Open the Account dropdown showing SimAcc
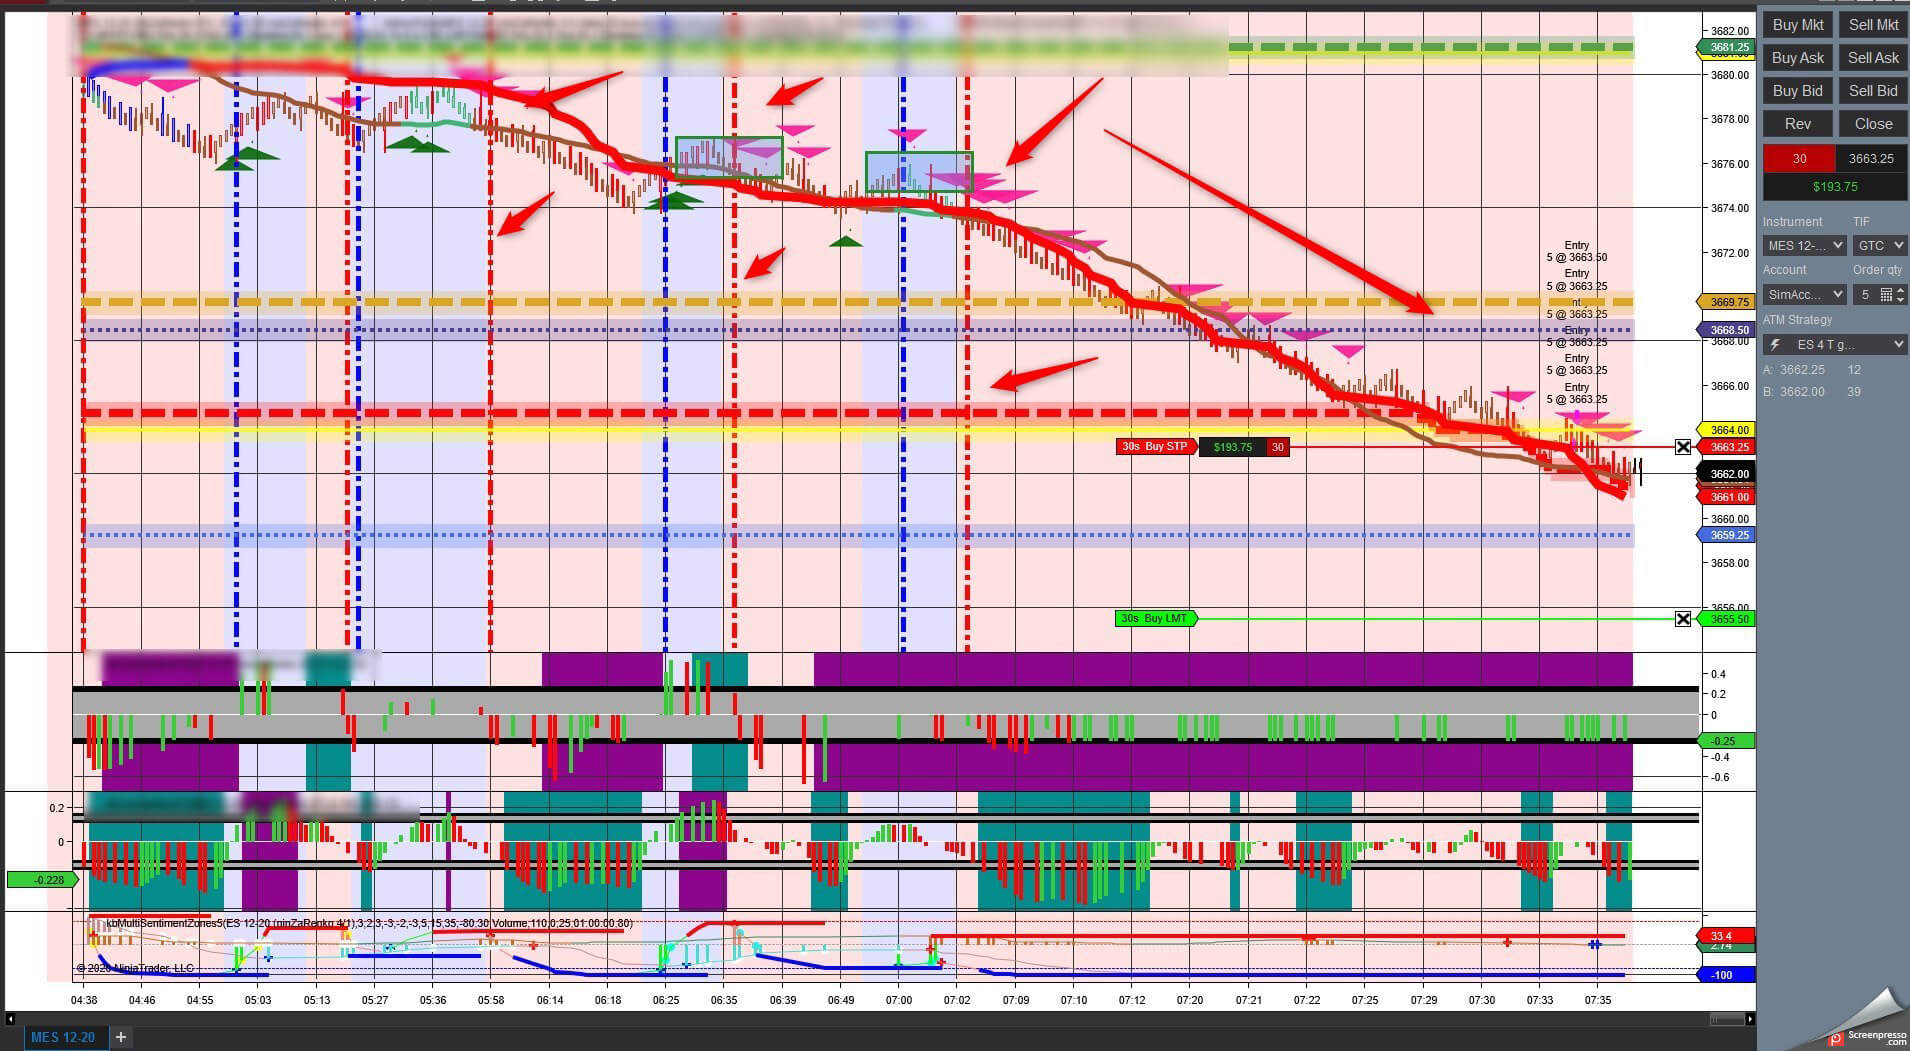This screenshot has height=1051, width=1910. tap(1804, 295)
